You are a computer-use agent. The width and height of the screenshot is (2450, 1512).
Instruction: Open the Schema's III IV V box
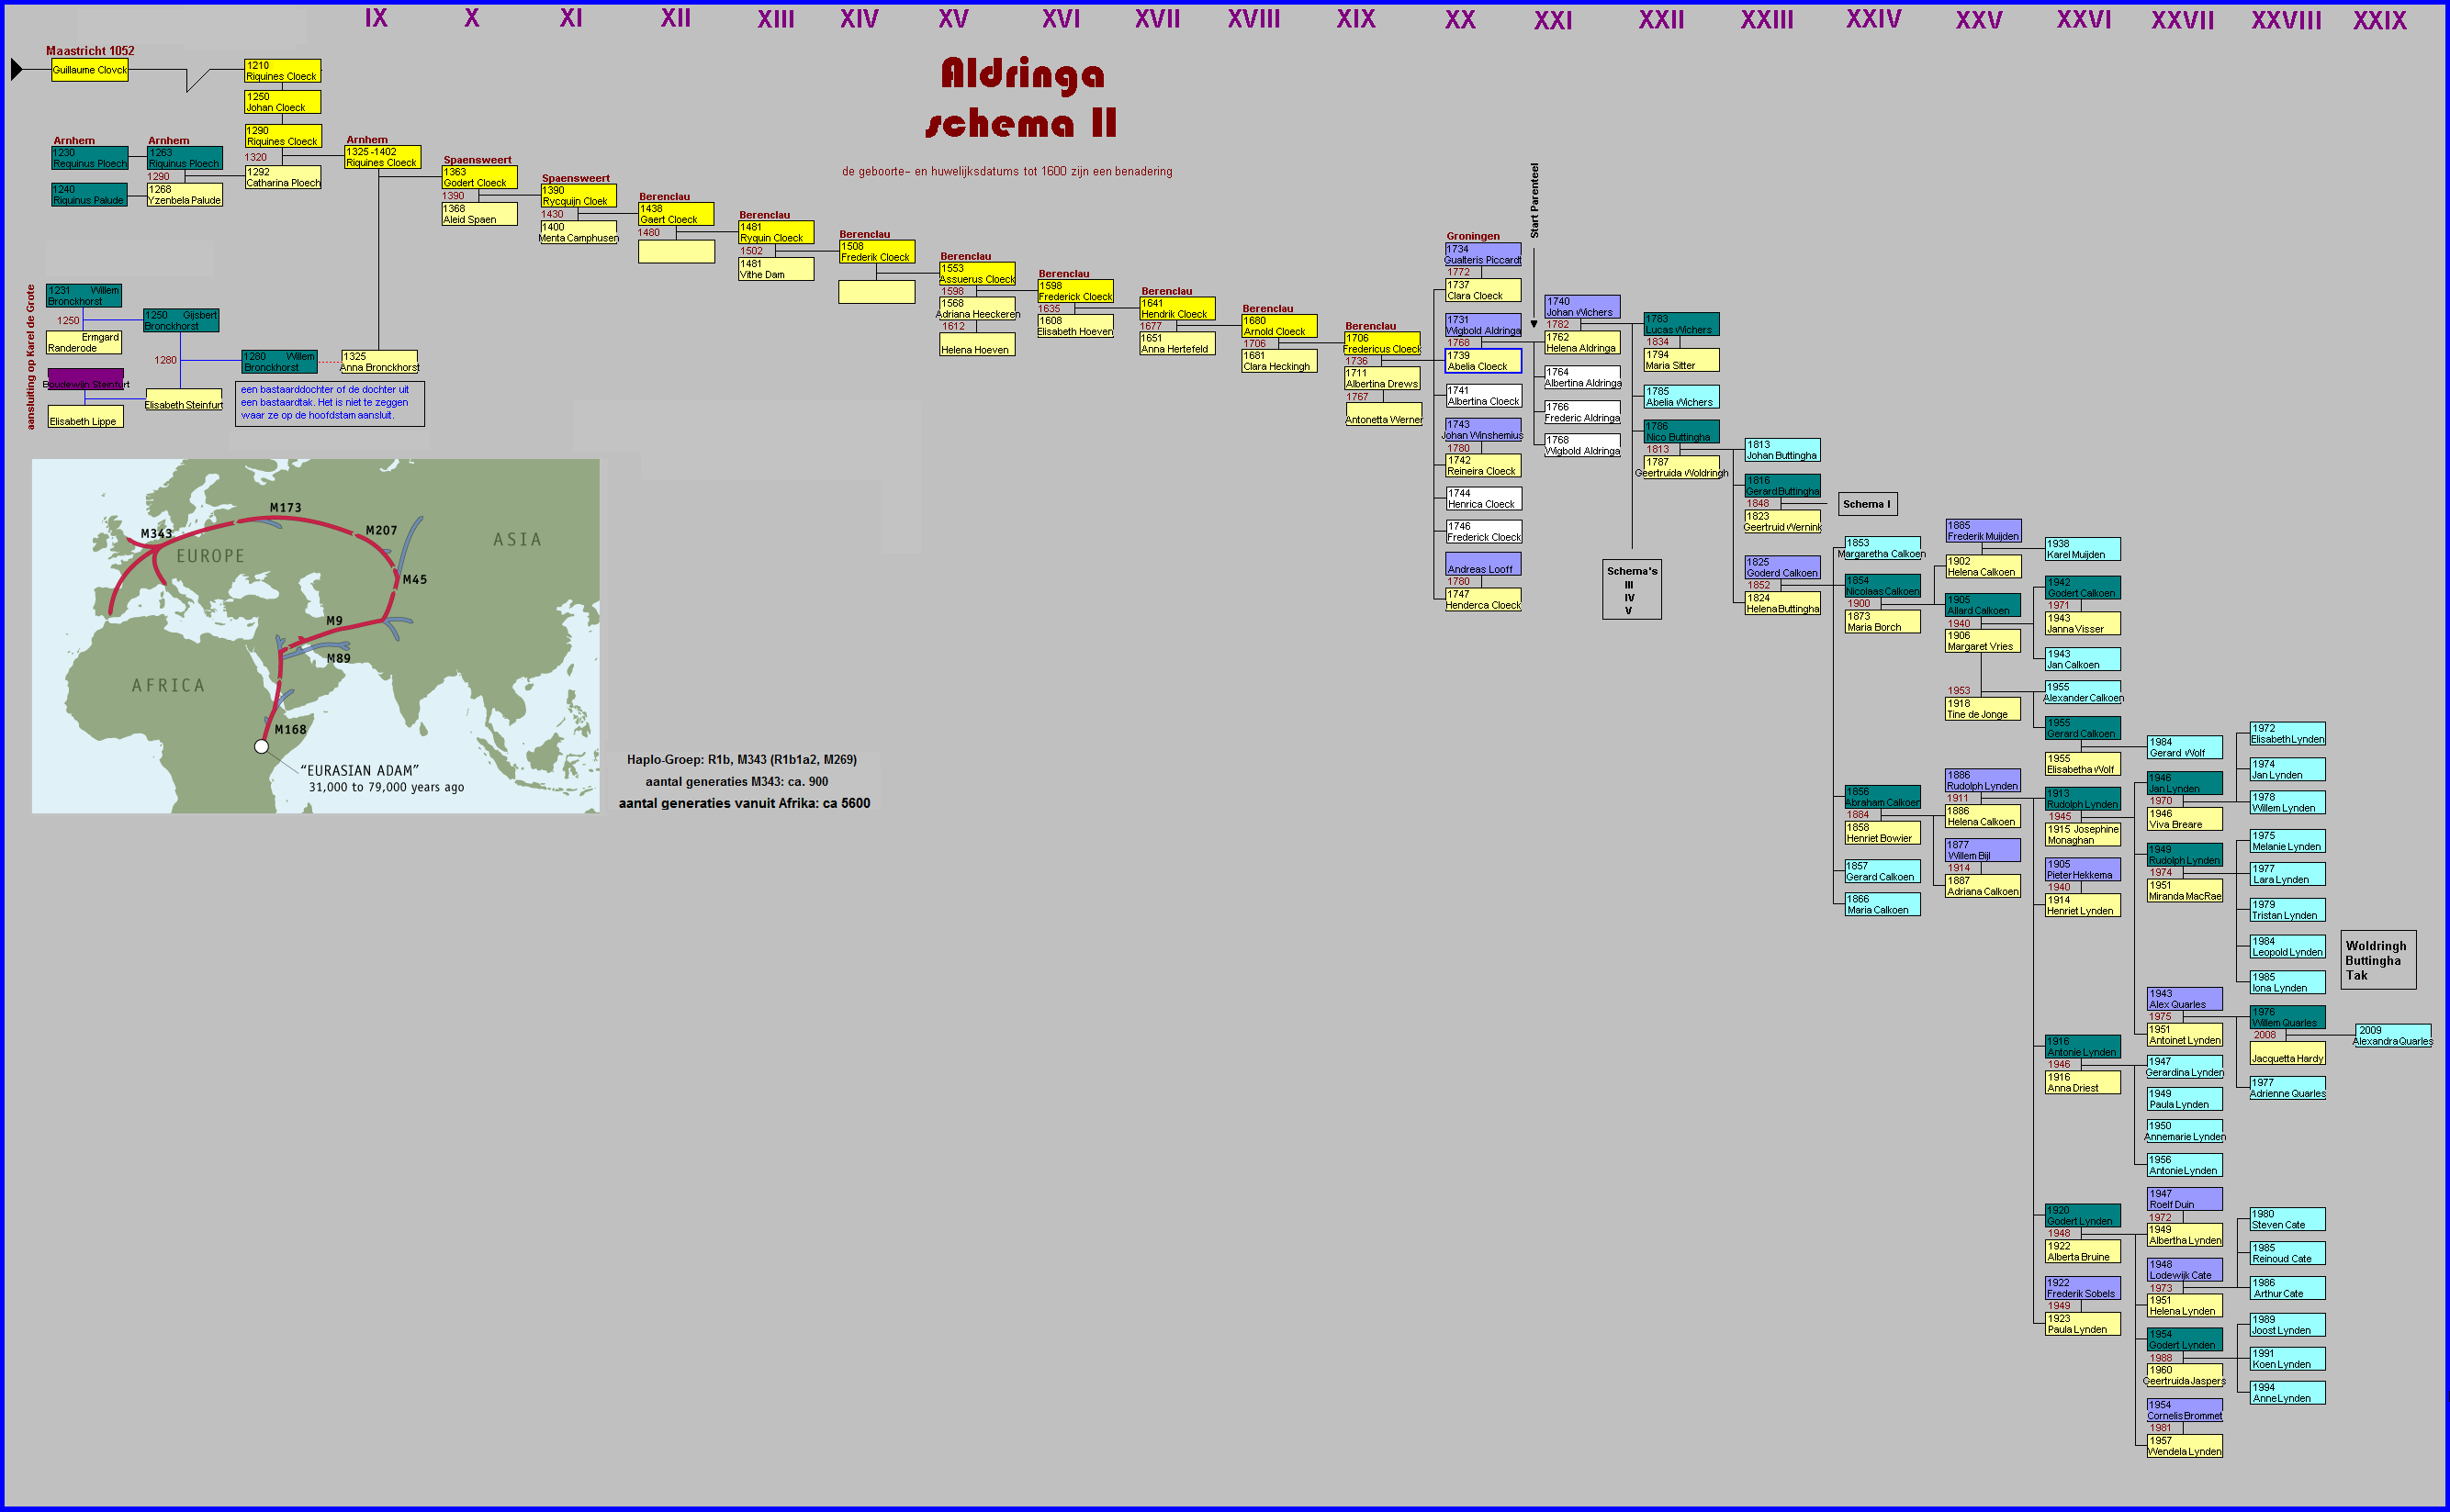point(1631,590)
